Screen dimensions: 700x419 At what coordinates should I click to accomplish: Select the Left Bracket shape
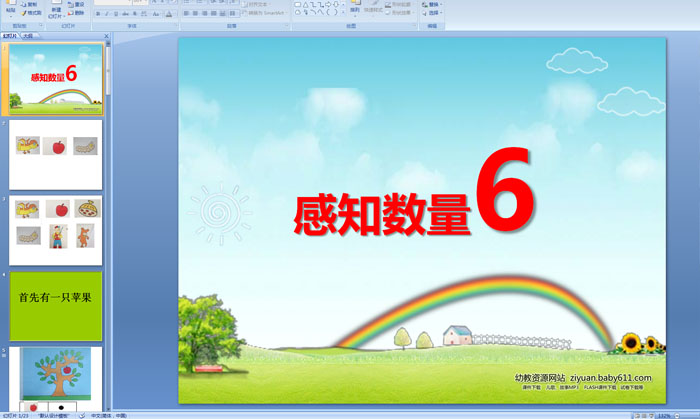pyautogui.click(x=328, y=12)
